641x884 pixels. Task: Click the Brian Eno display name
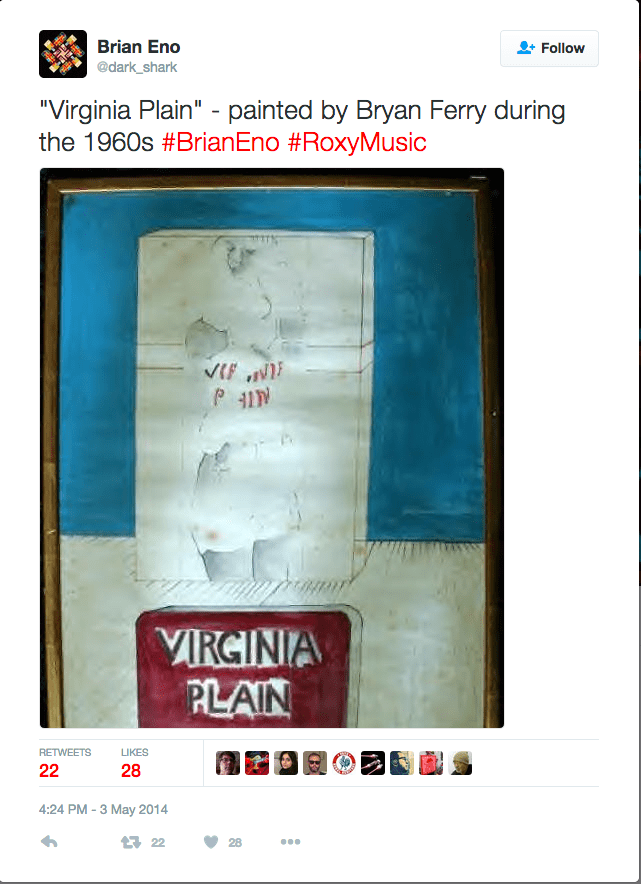coord(139,47)
